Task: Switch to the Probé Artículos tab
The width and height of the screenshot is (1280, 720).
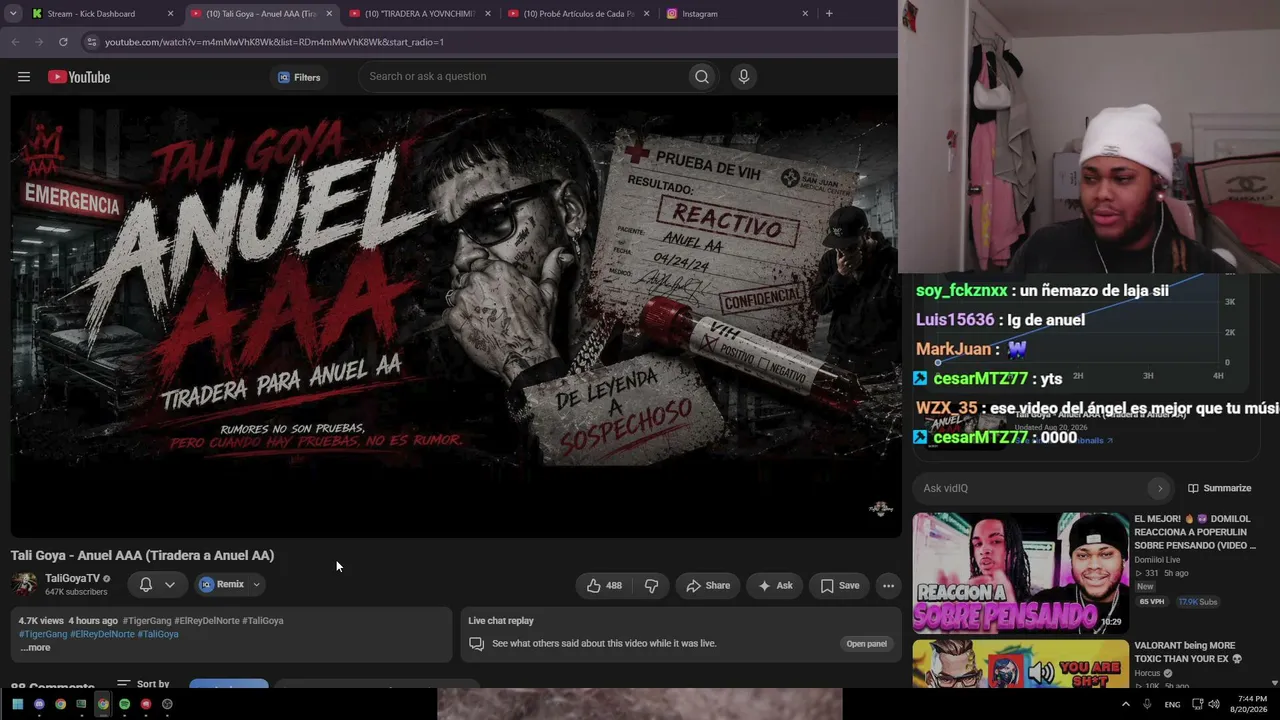Action: [578, 14]
